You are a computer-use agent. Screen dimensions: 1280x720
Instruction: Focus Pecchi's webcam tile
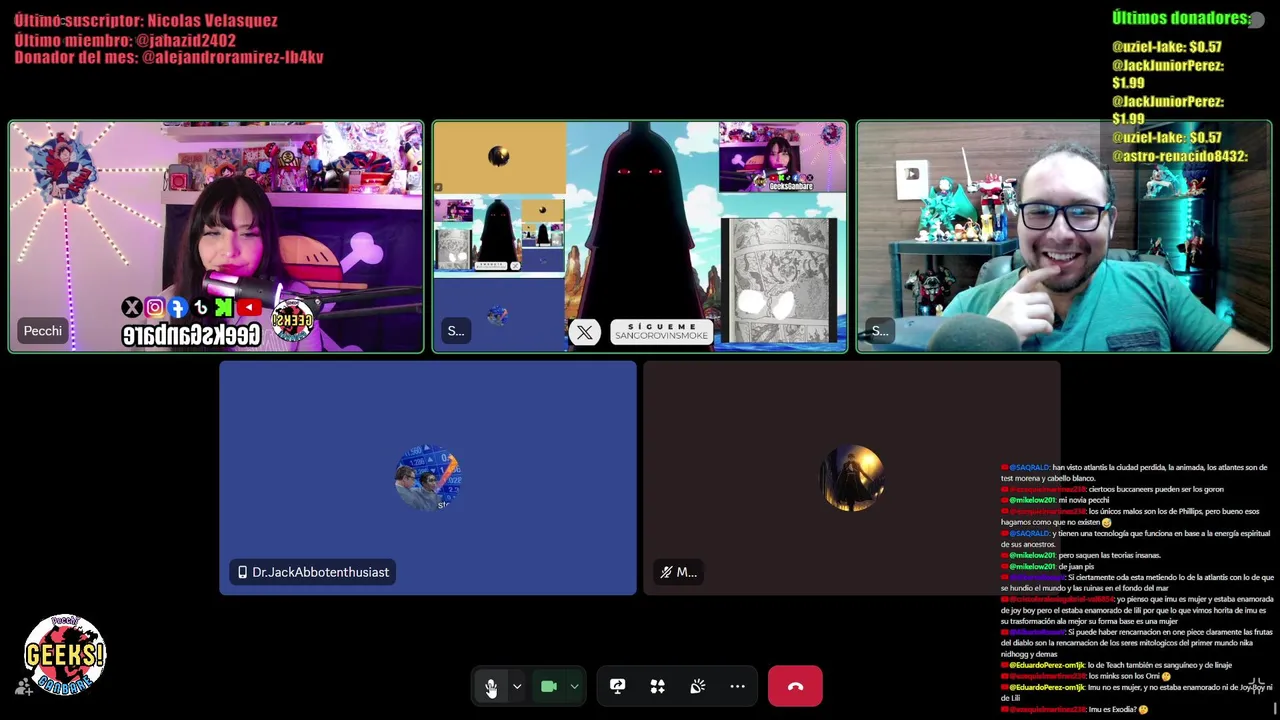[216, 237]
